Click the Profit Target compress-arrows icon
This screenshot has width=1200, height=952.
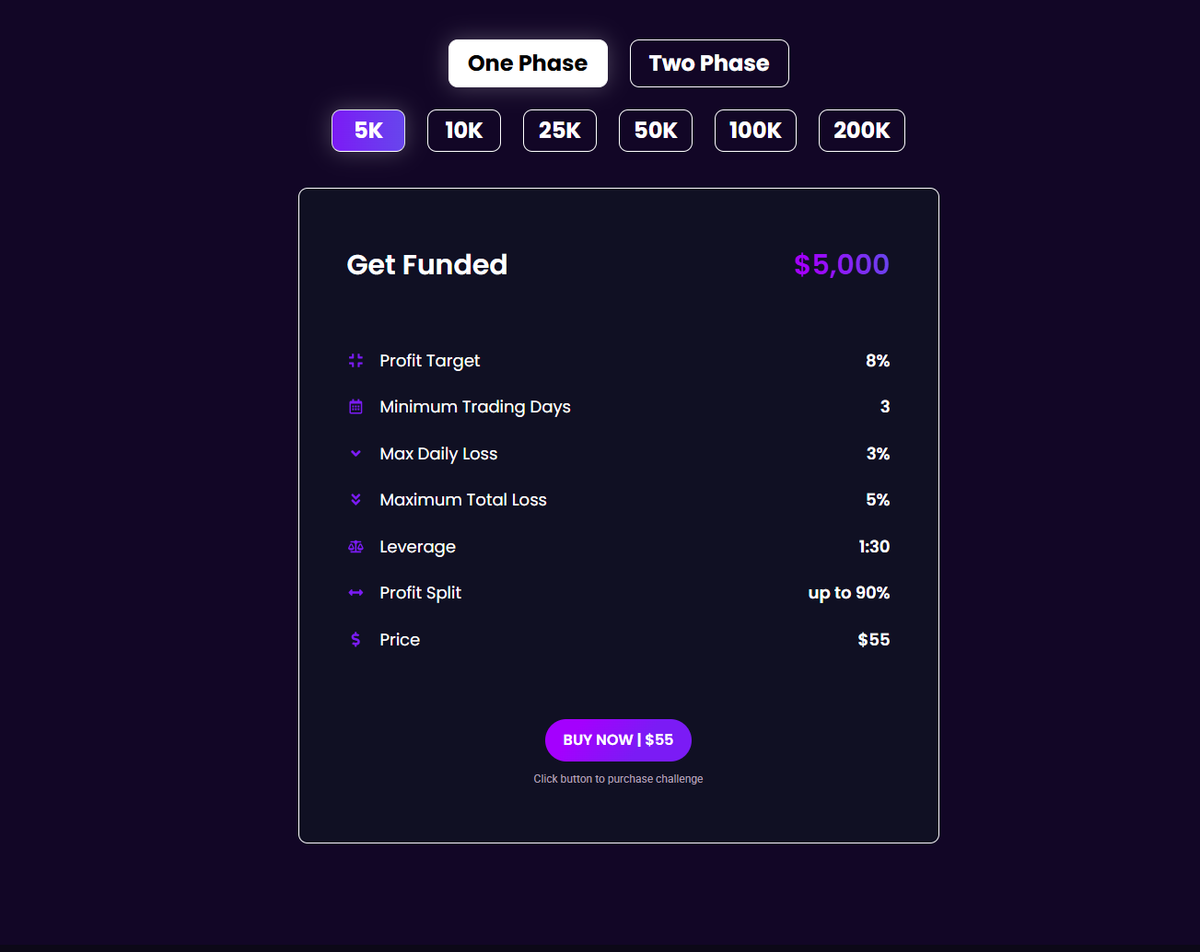click(356, 360)
